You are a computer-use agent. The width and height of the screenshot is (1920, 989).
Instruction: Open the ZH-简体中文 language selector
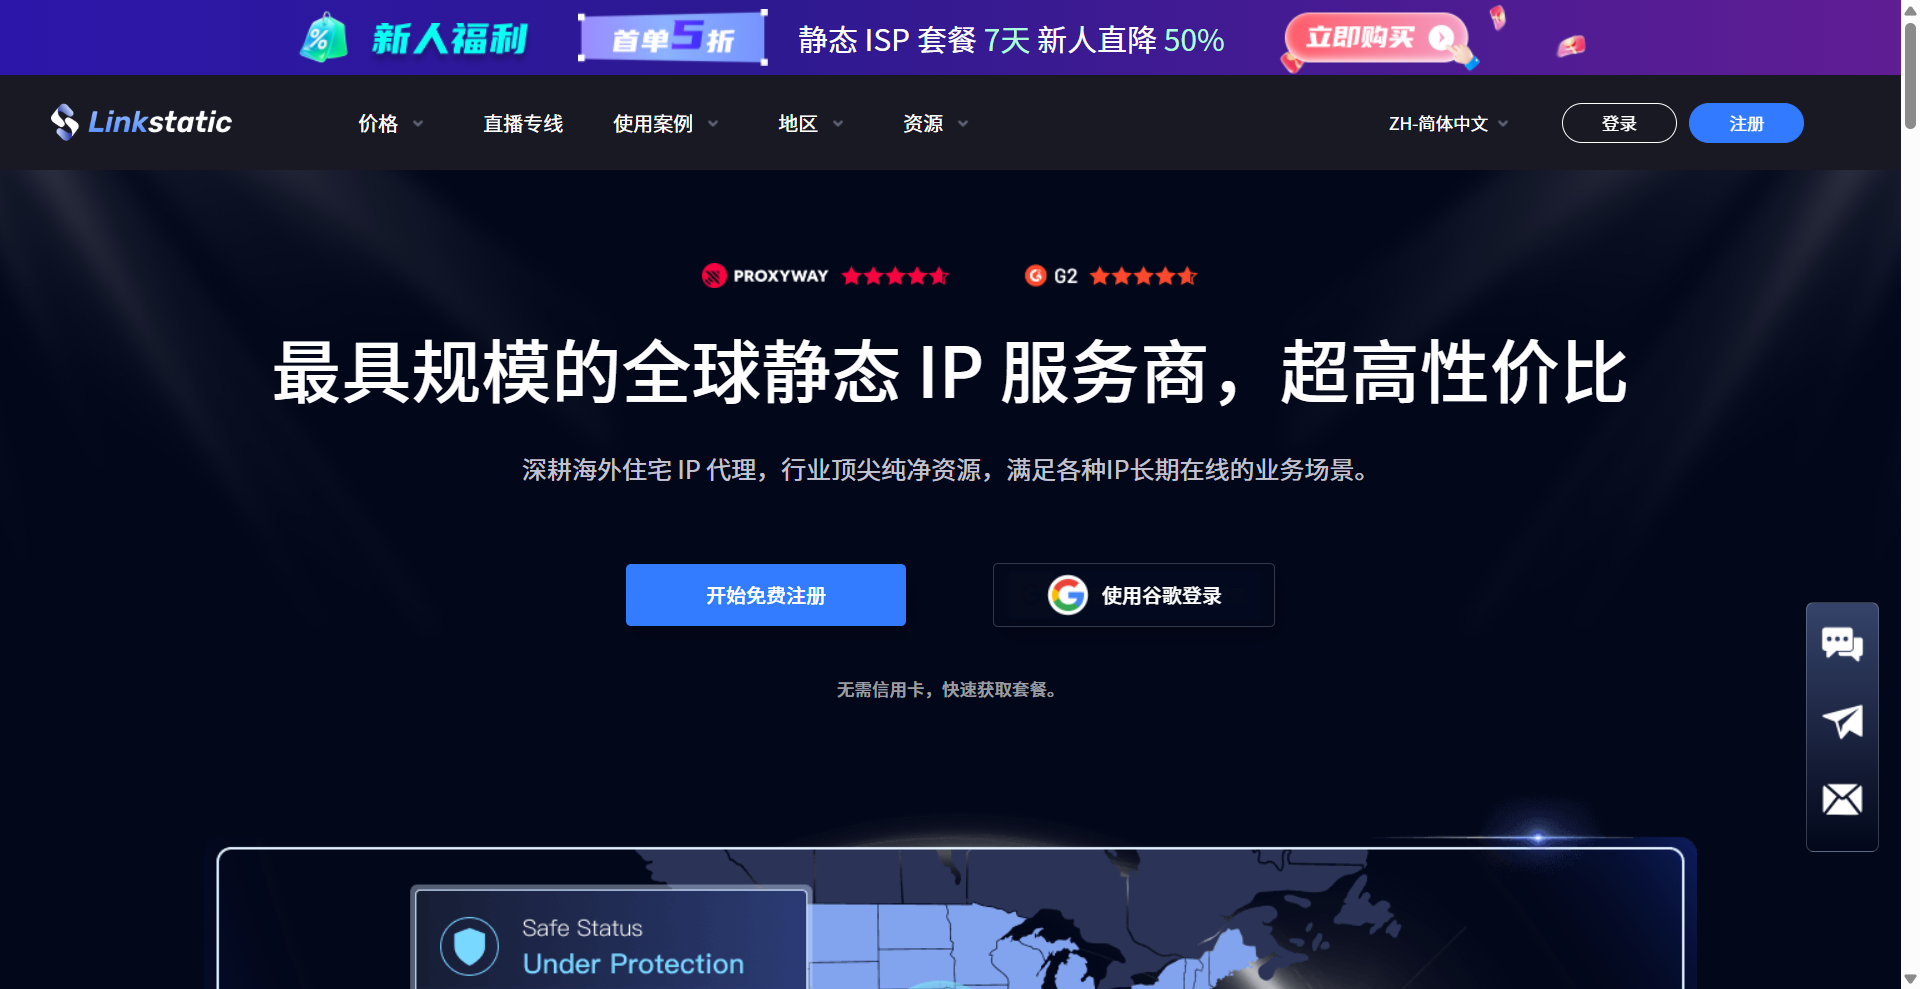pyautogui.click(x=1449, y=123)
